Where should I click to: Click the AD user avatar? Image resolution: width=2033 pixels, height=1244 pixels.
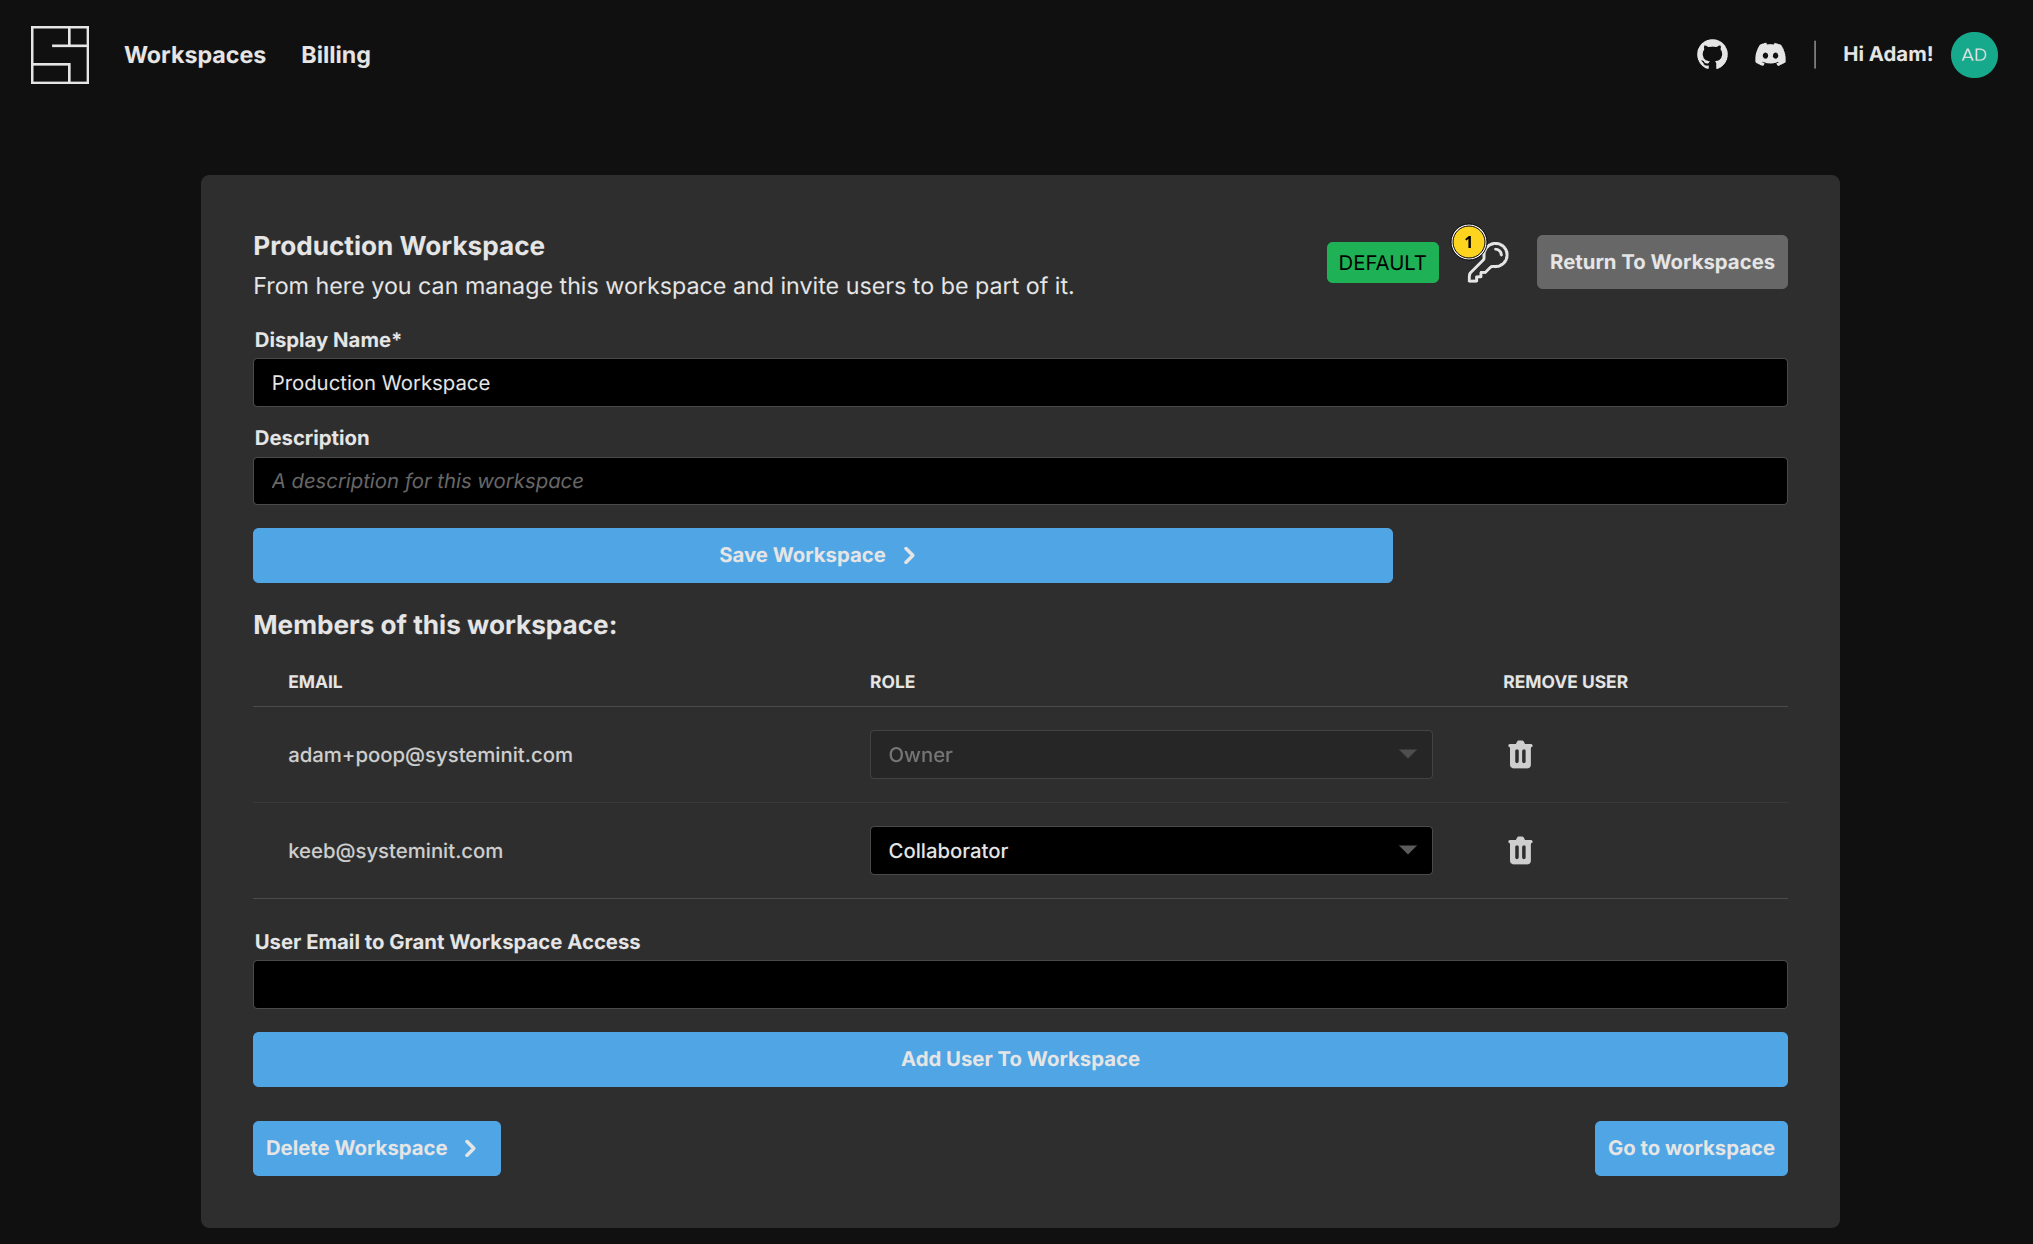1973,55
